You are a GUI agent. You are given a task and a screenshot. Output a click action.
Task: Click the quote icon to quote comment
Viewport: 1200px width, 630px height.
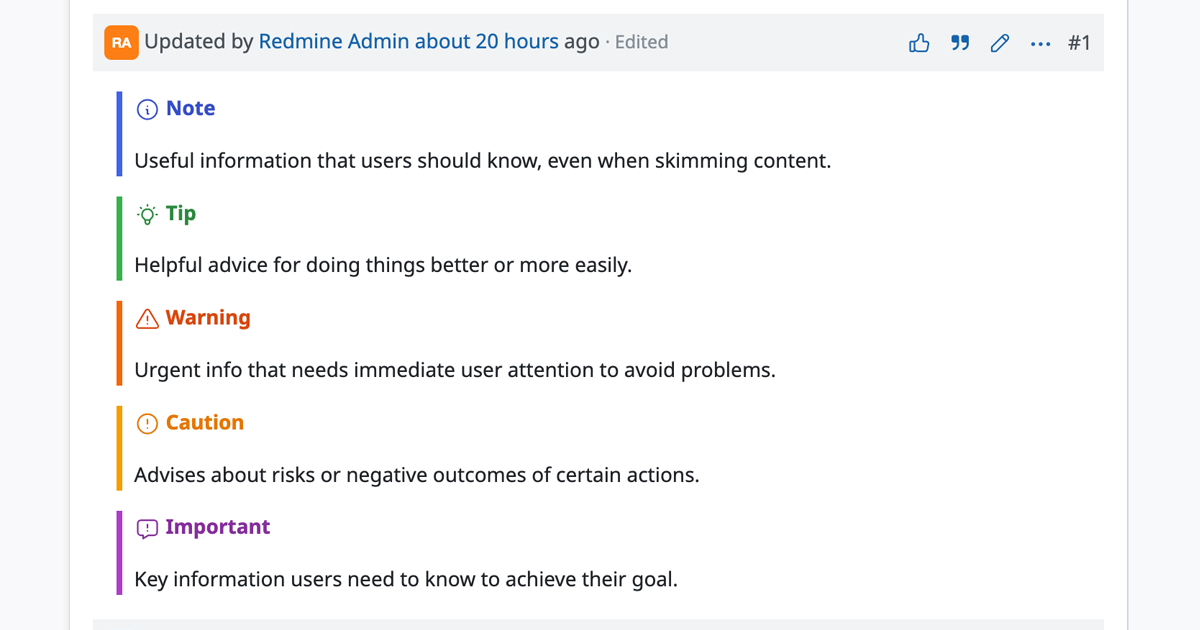point(959,42)
